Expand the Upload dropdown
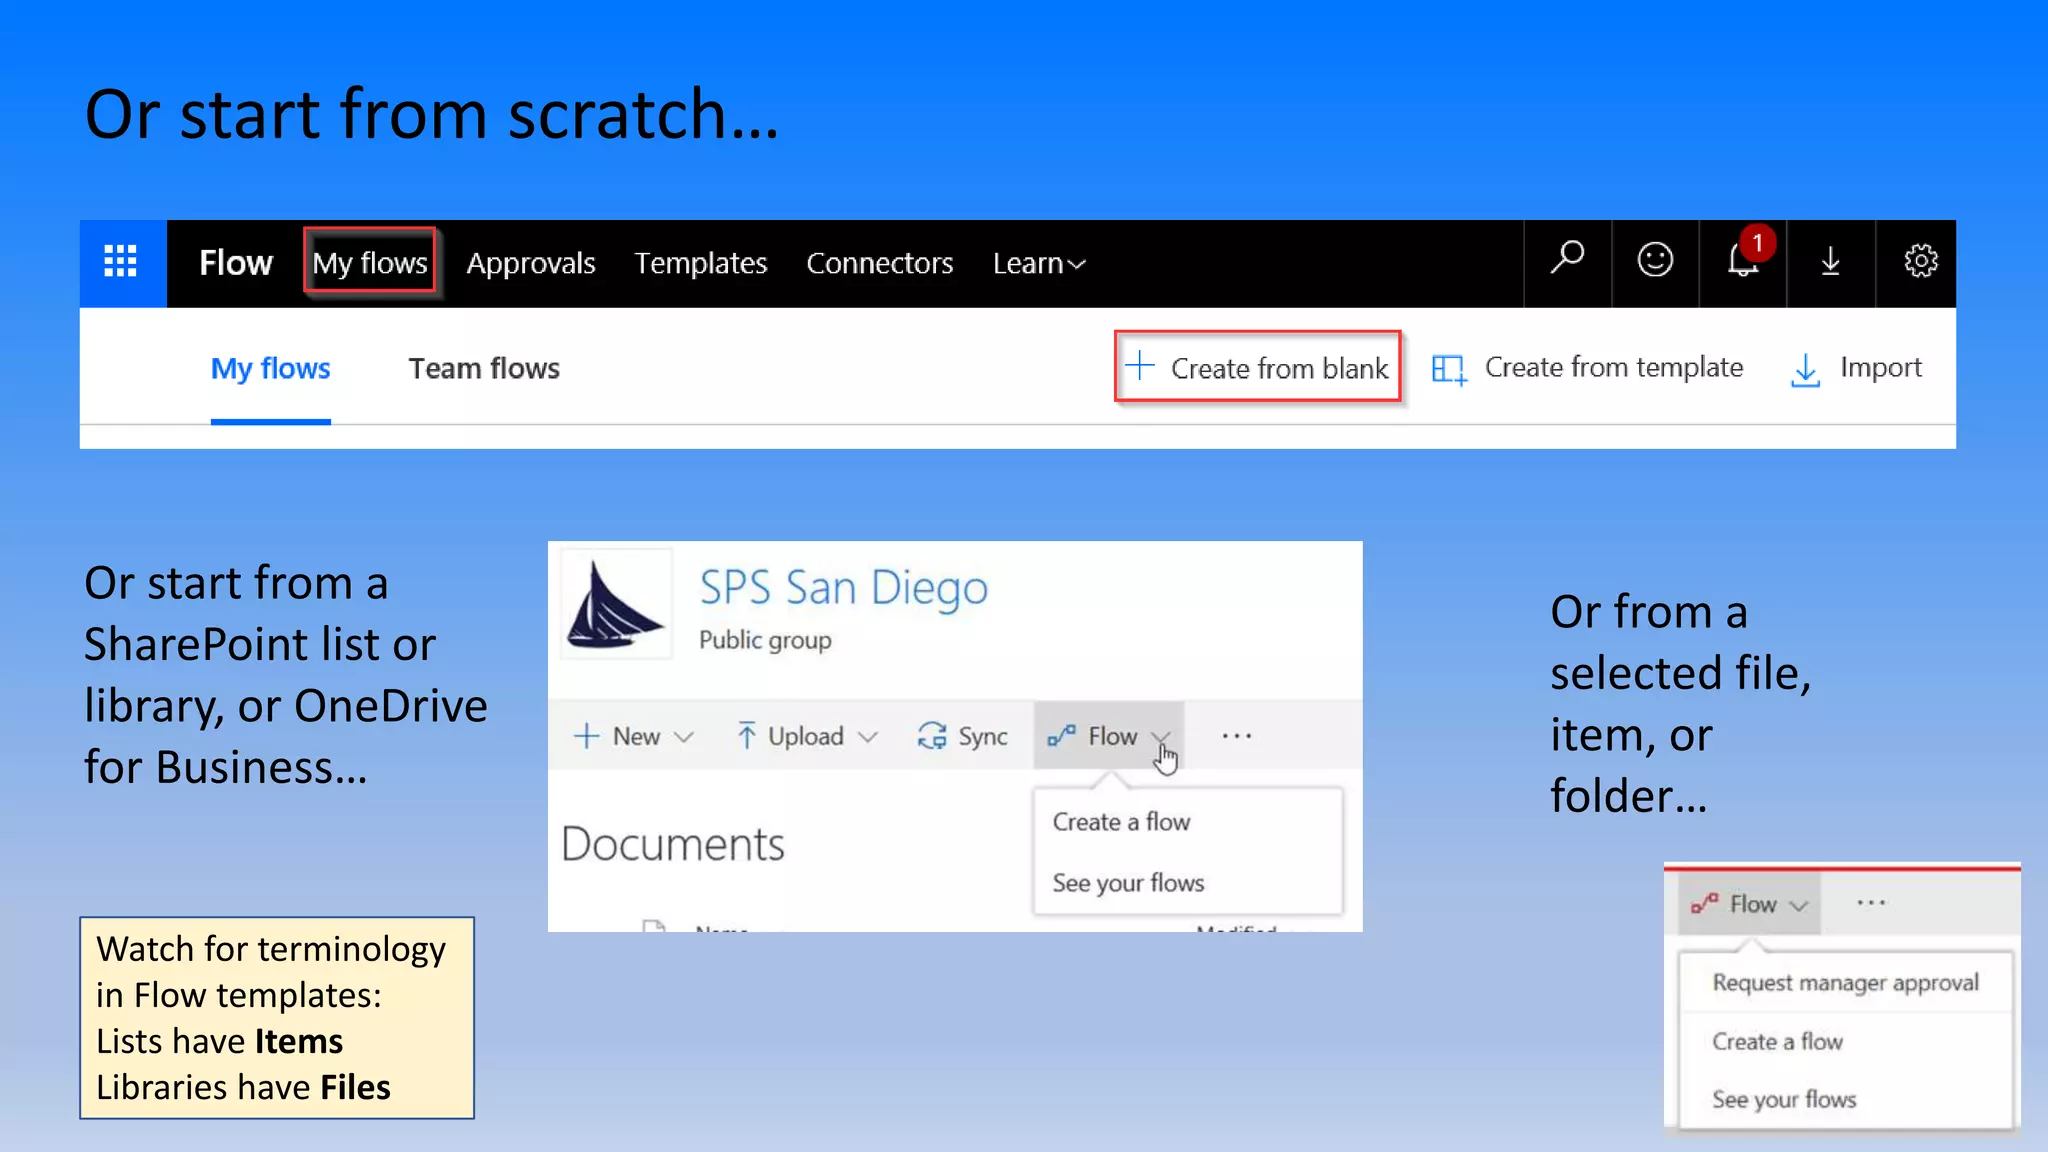This screenshot has width=2048, height=1152. 806,736
